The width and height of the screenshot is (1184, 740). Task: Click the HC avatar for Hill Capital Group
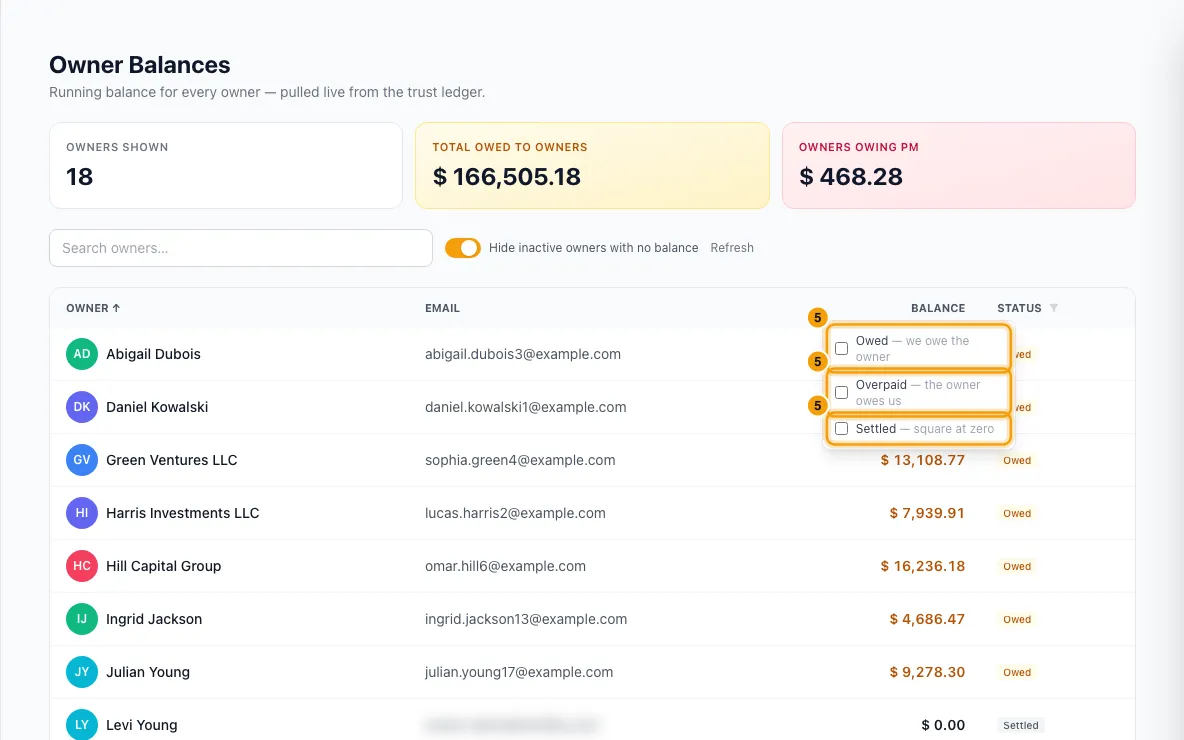point(82,566)
